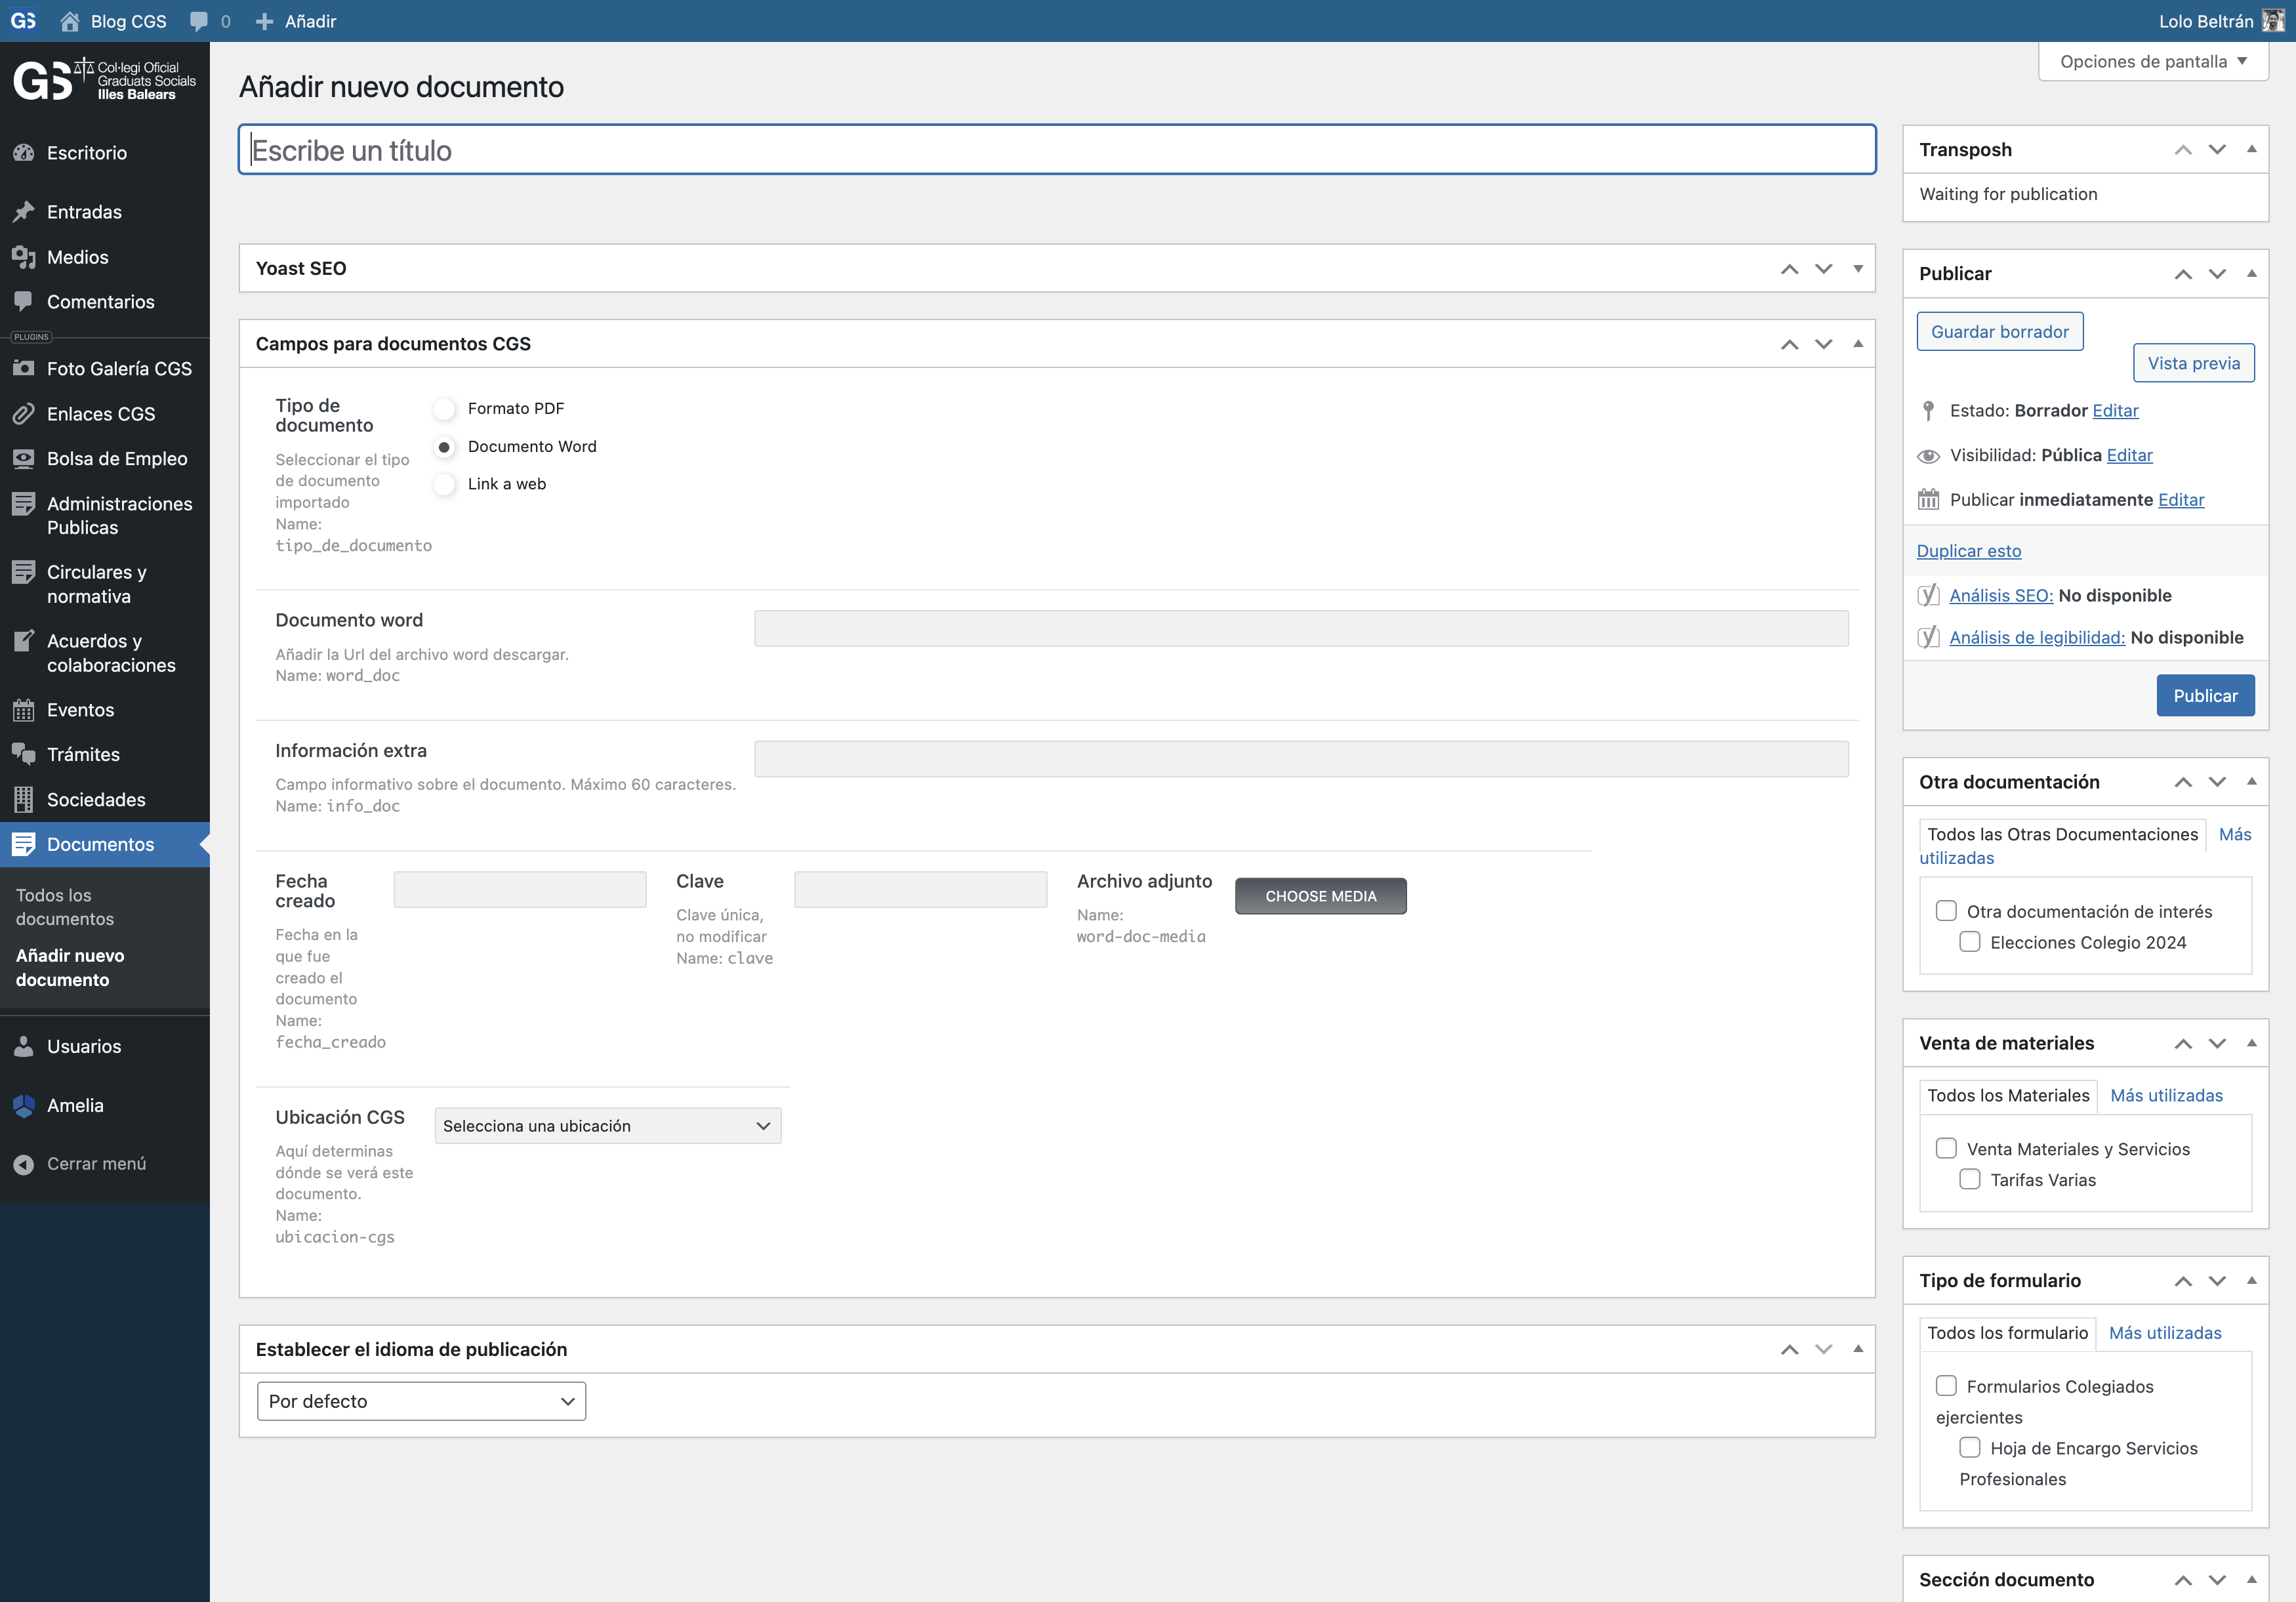This screenshot has height=1602, width=2296.
Task: Open comments bubble in admin bar
Action: pos(199,21)
